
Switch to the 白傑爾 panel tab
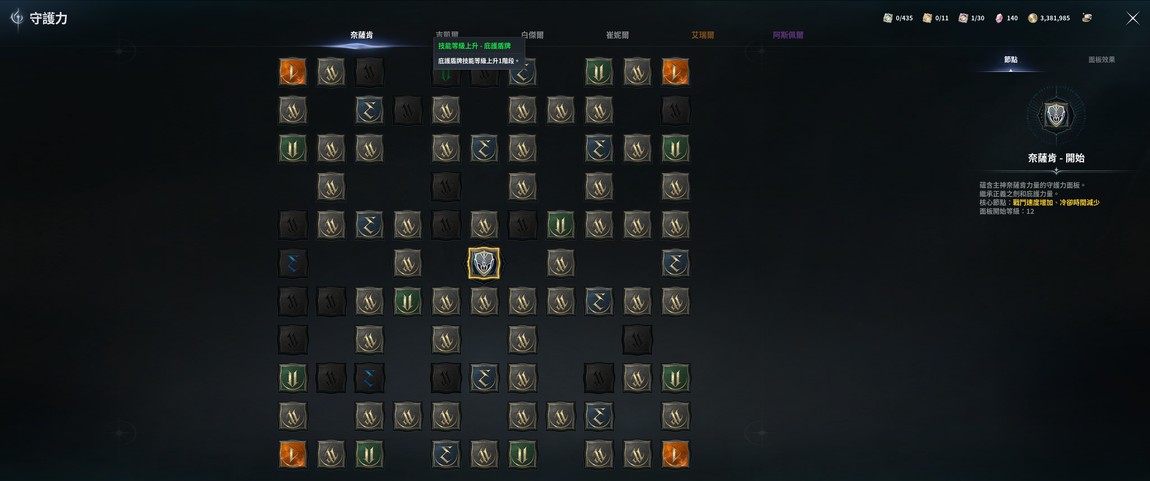click(532, 35)
